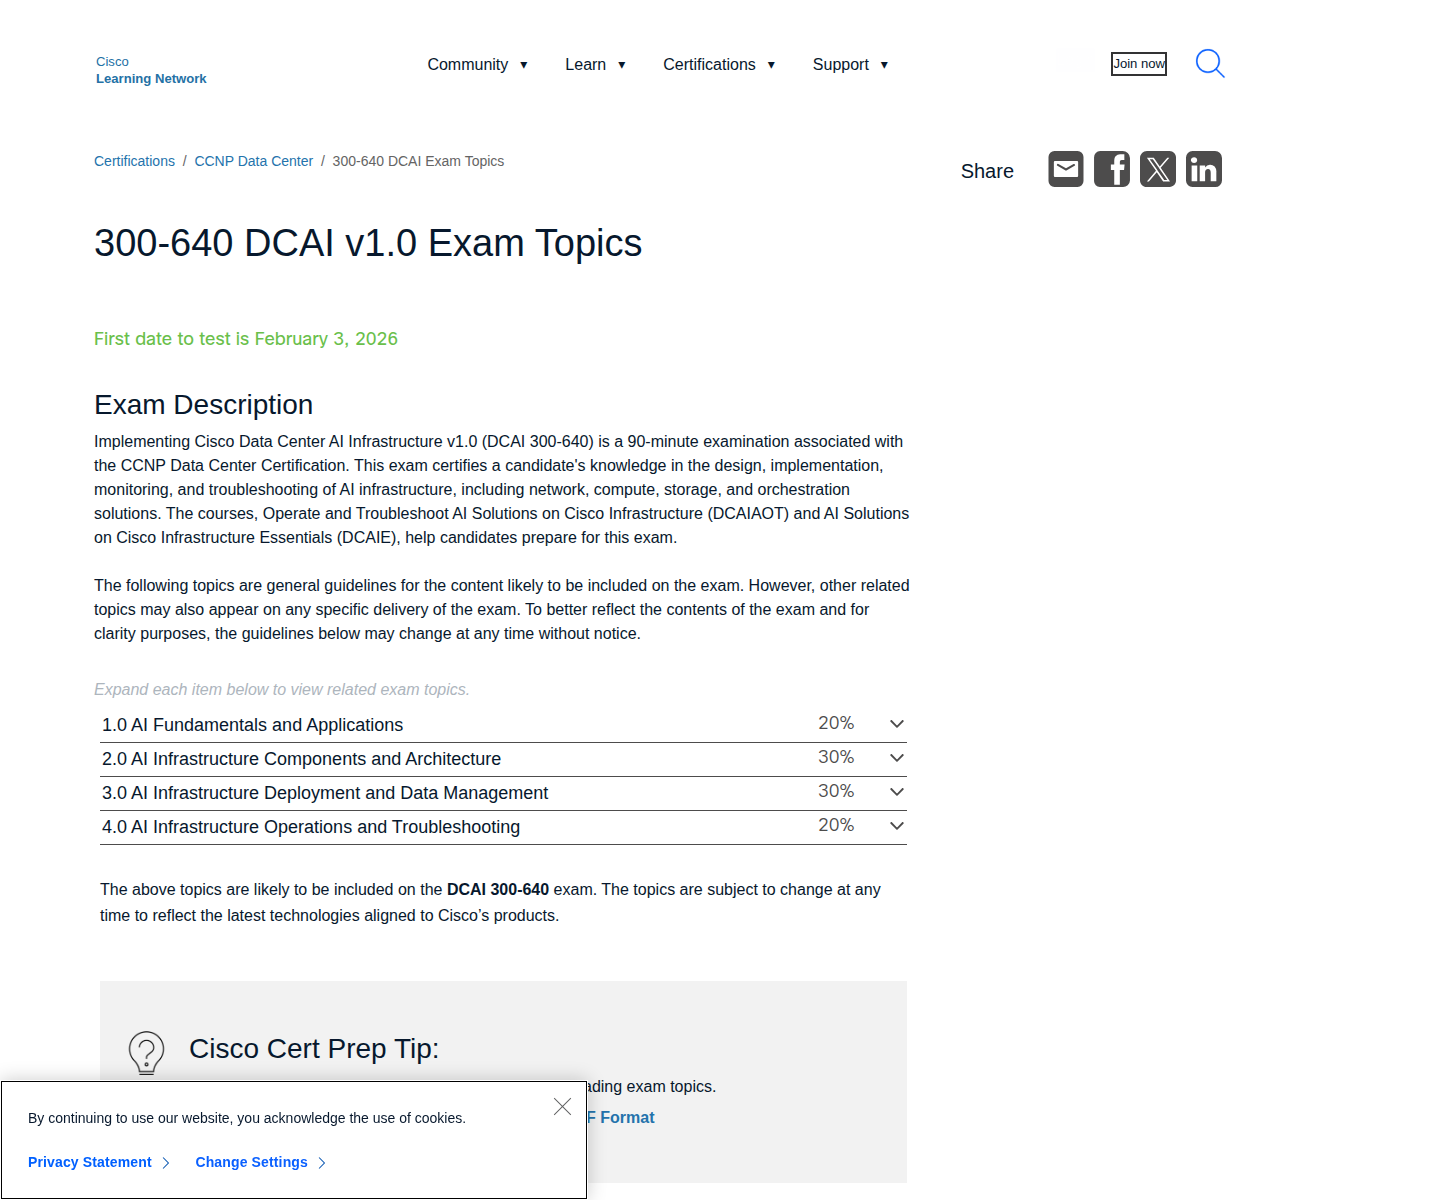The height and width of the screenshot is (1200, 1440).
Task: Click the lightbulb tip icon
Action: (146, 1053)
